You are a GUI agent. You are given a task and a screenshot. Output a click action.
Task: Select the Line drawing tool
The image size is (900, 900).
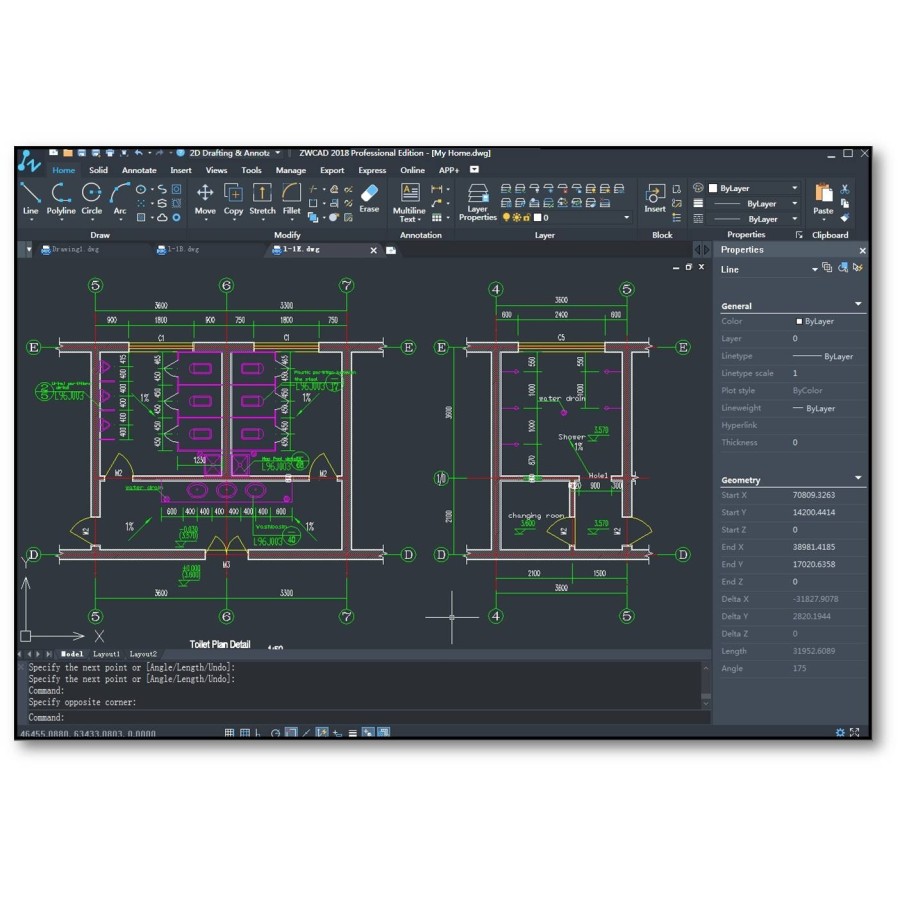tap(30, 198)
